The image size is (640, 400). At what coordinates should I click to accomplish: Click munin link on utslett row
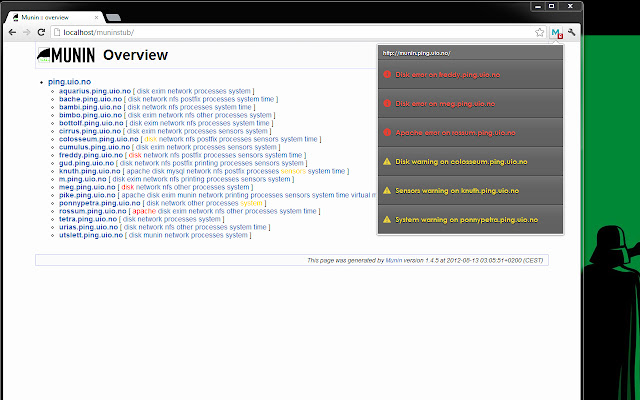point(153,235)
